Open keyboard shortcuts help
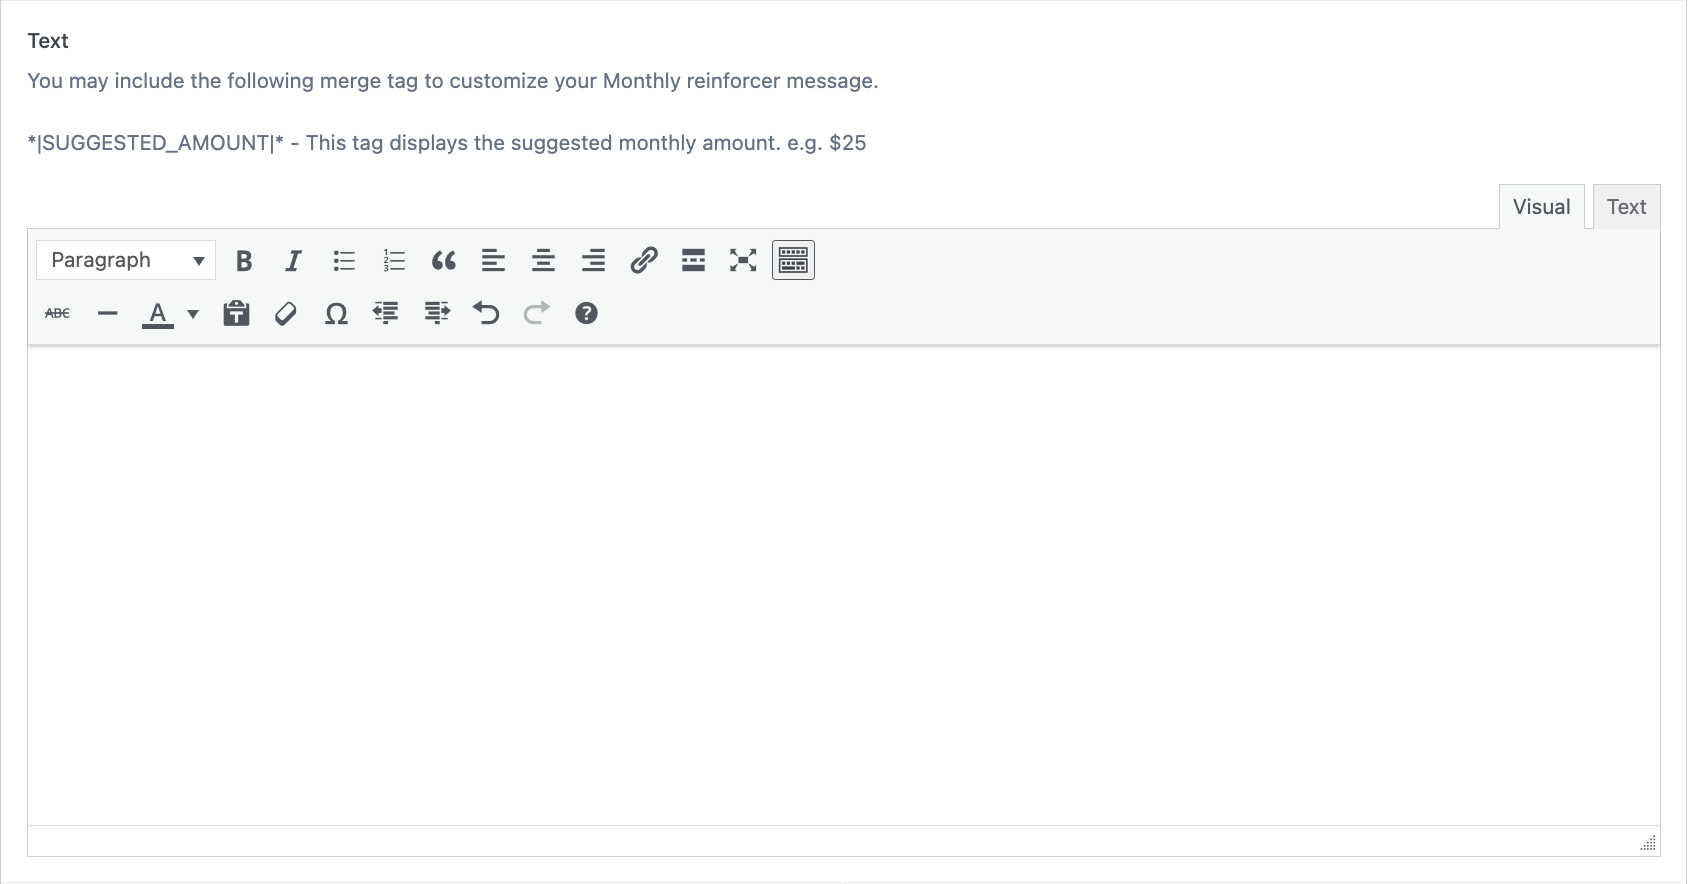 click(x=586, y=314)
